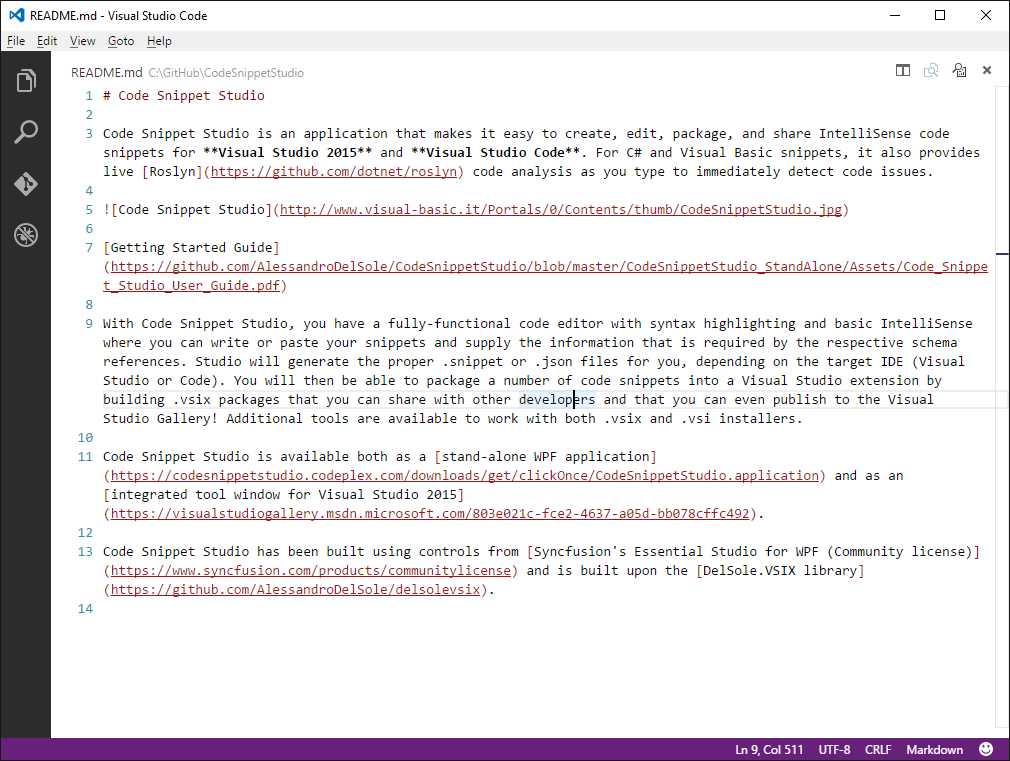Select the README.md editor tab
The width and height of the screenshot is (1010, 761).
coord(106,72)
